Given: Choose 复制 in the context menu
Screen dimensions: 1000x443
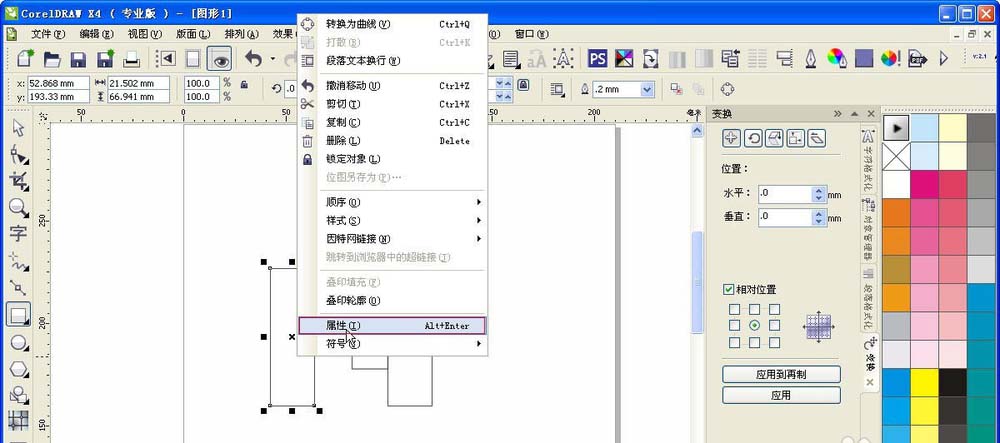Looking at the screenshot, I should tap(393, 122).
